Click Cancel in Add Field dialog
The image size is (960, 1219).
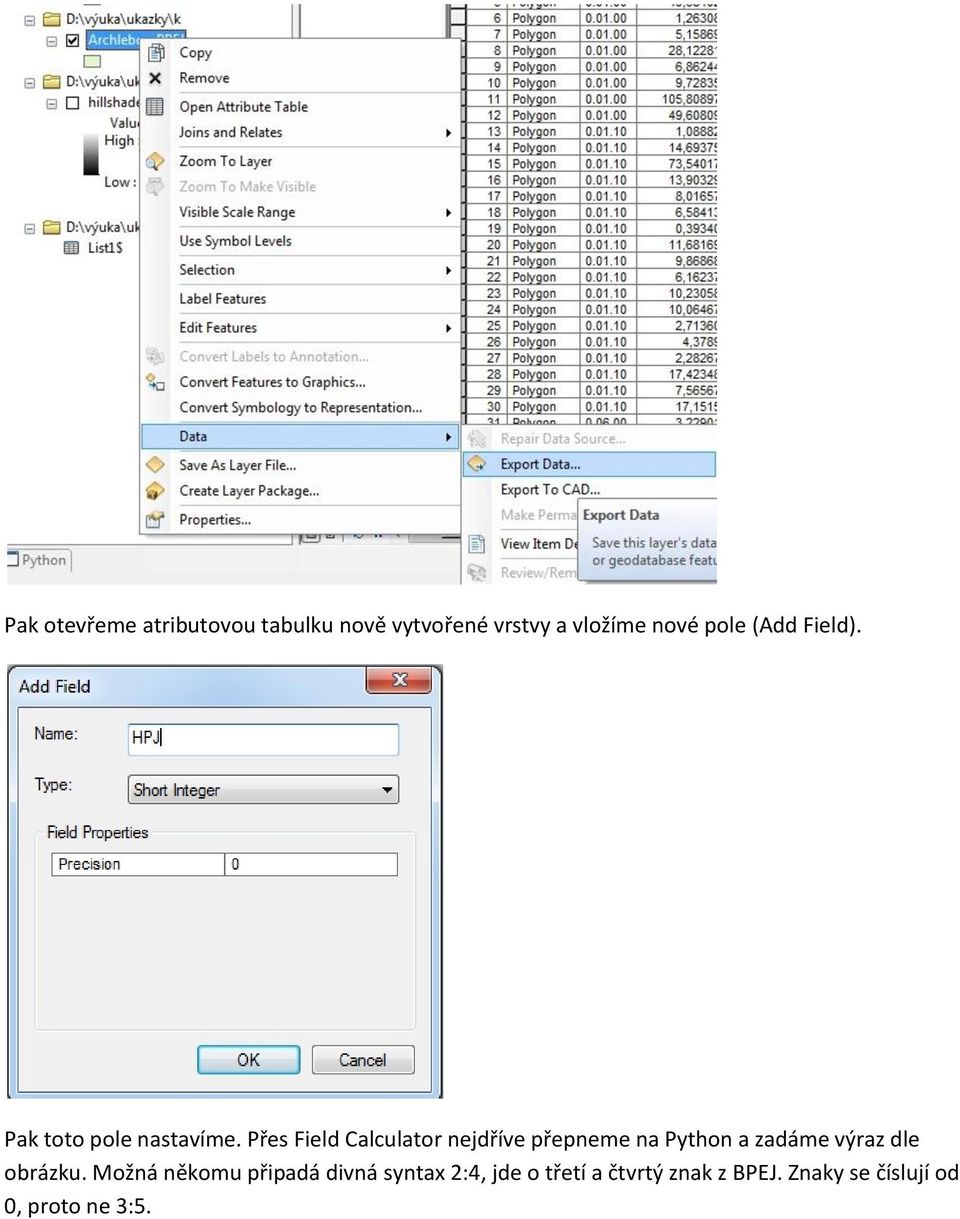[x=363, y=1060]
